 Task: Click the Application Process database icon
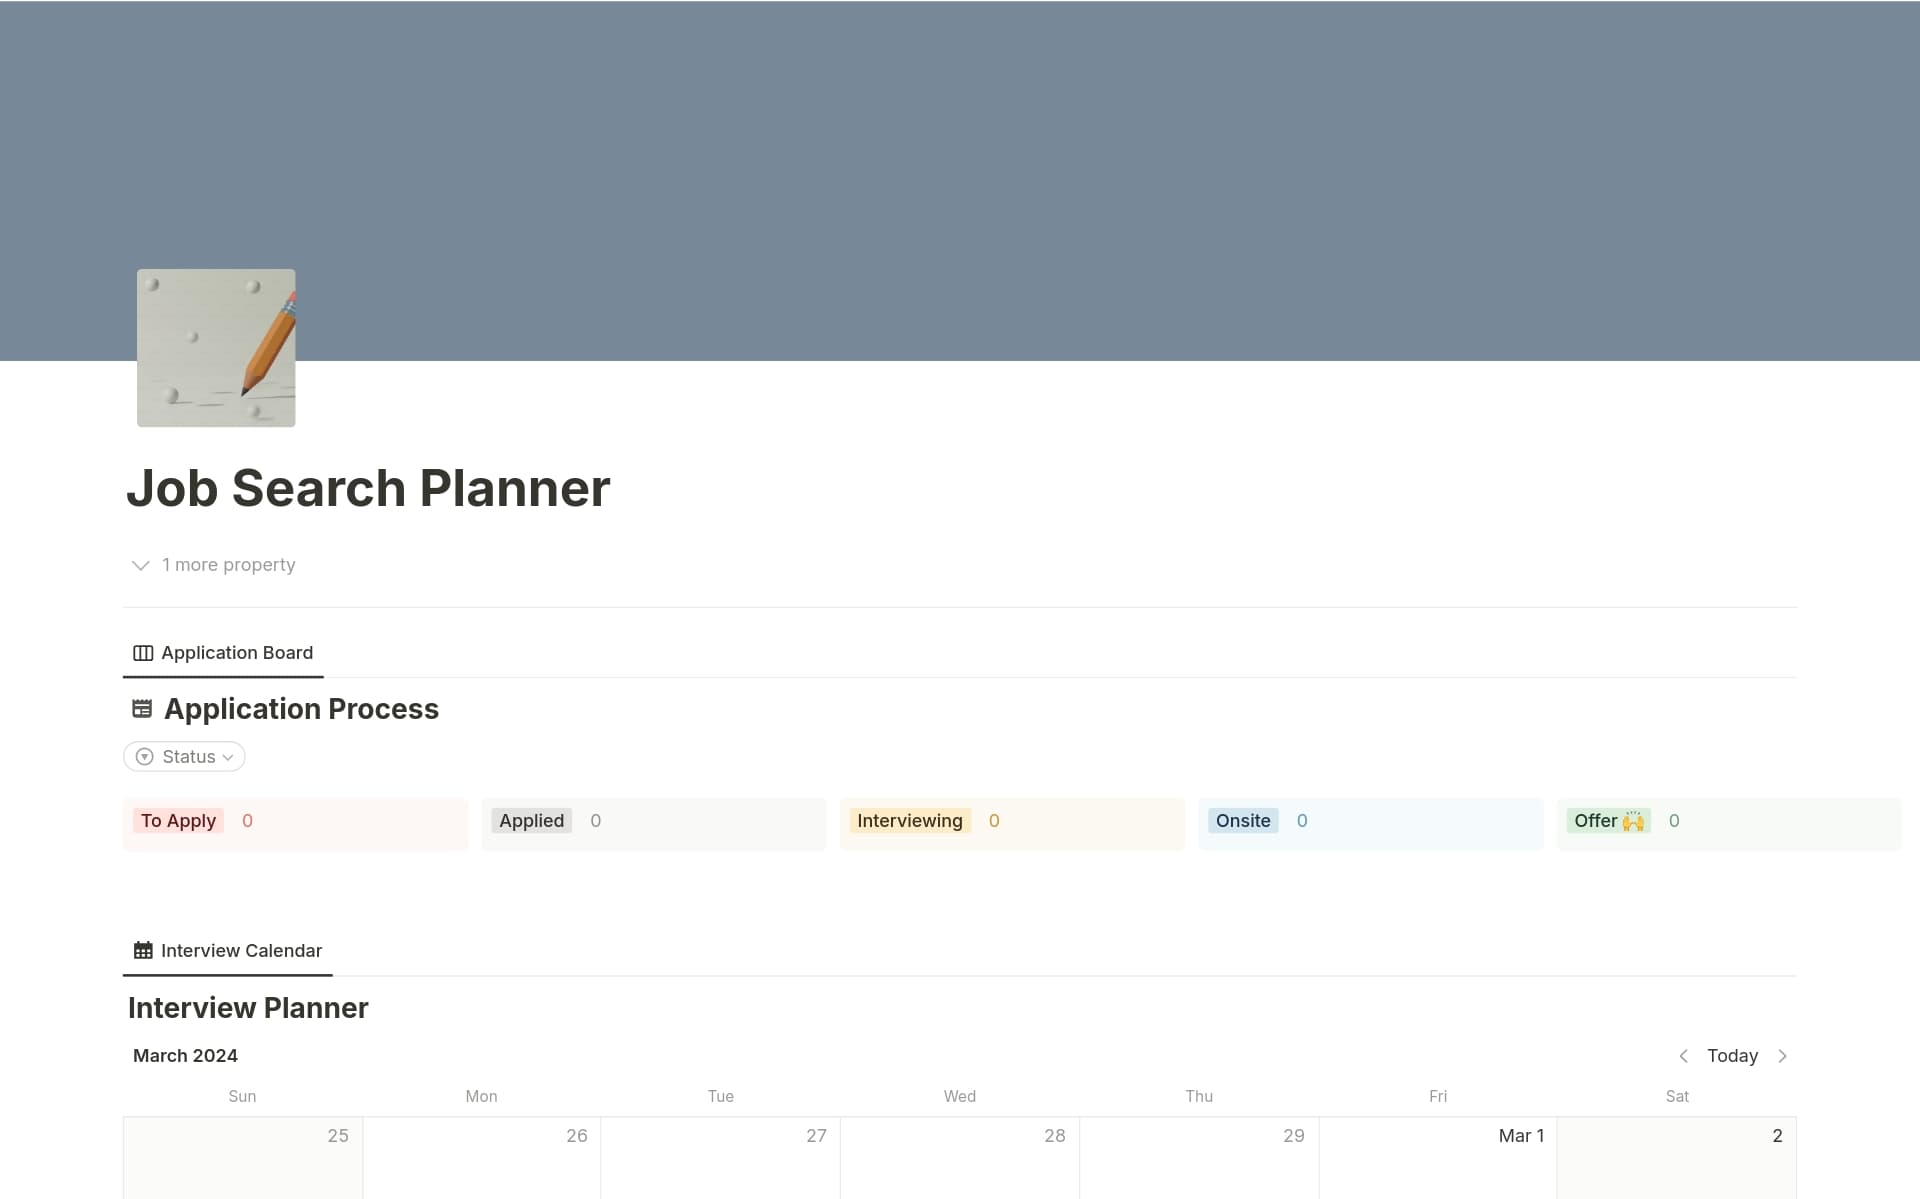pos(142,709)
